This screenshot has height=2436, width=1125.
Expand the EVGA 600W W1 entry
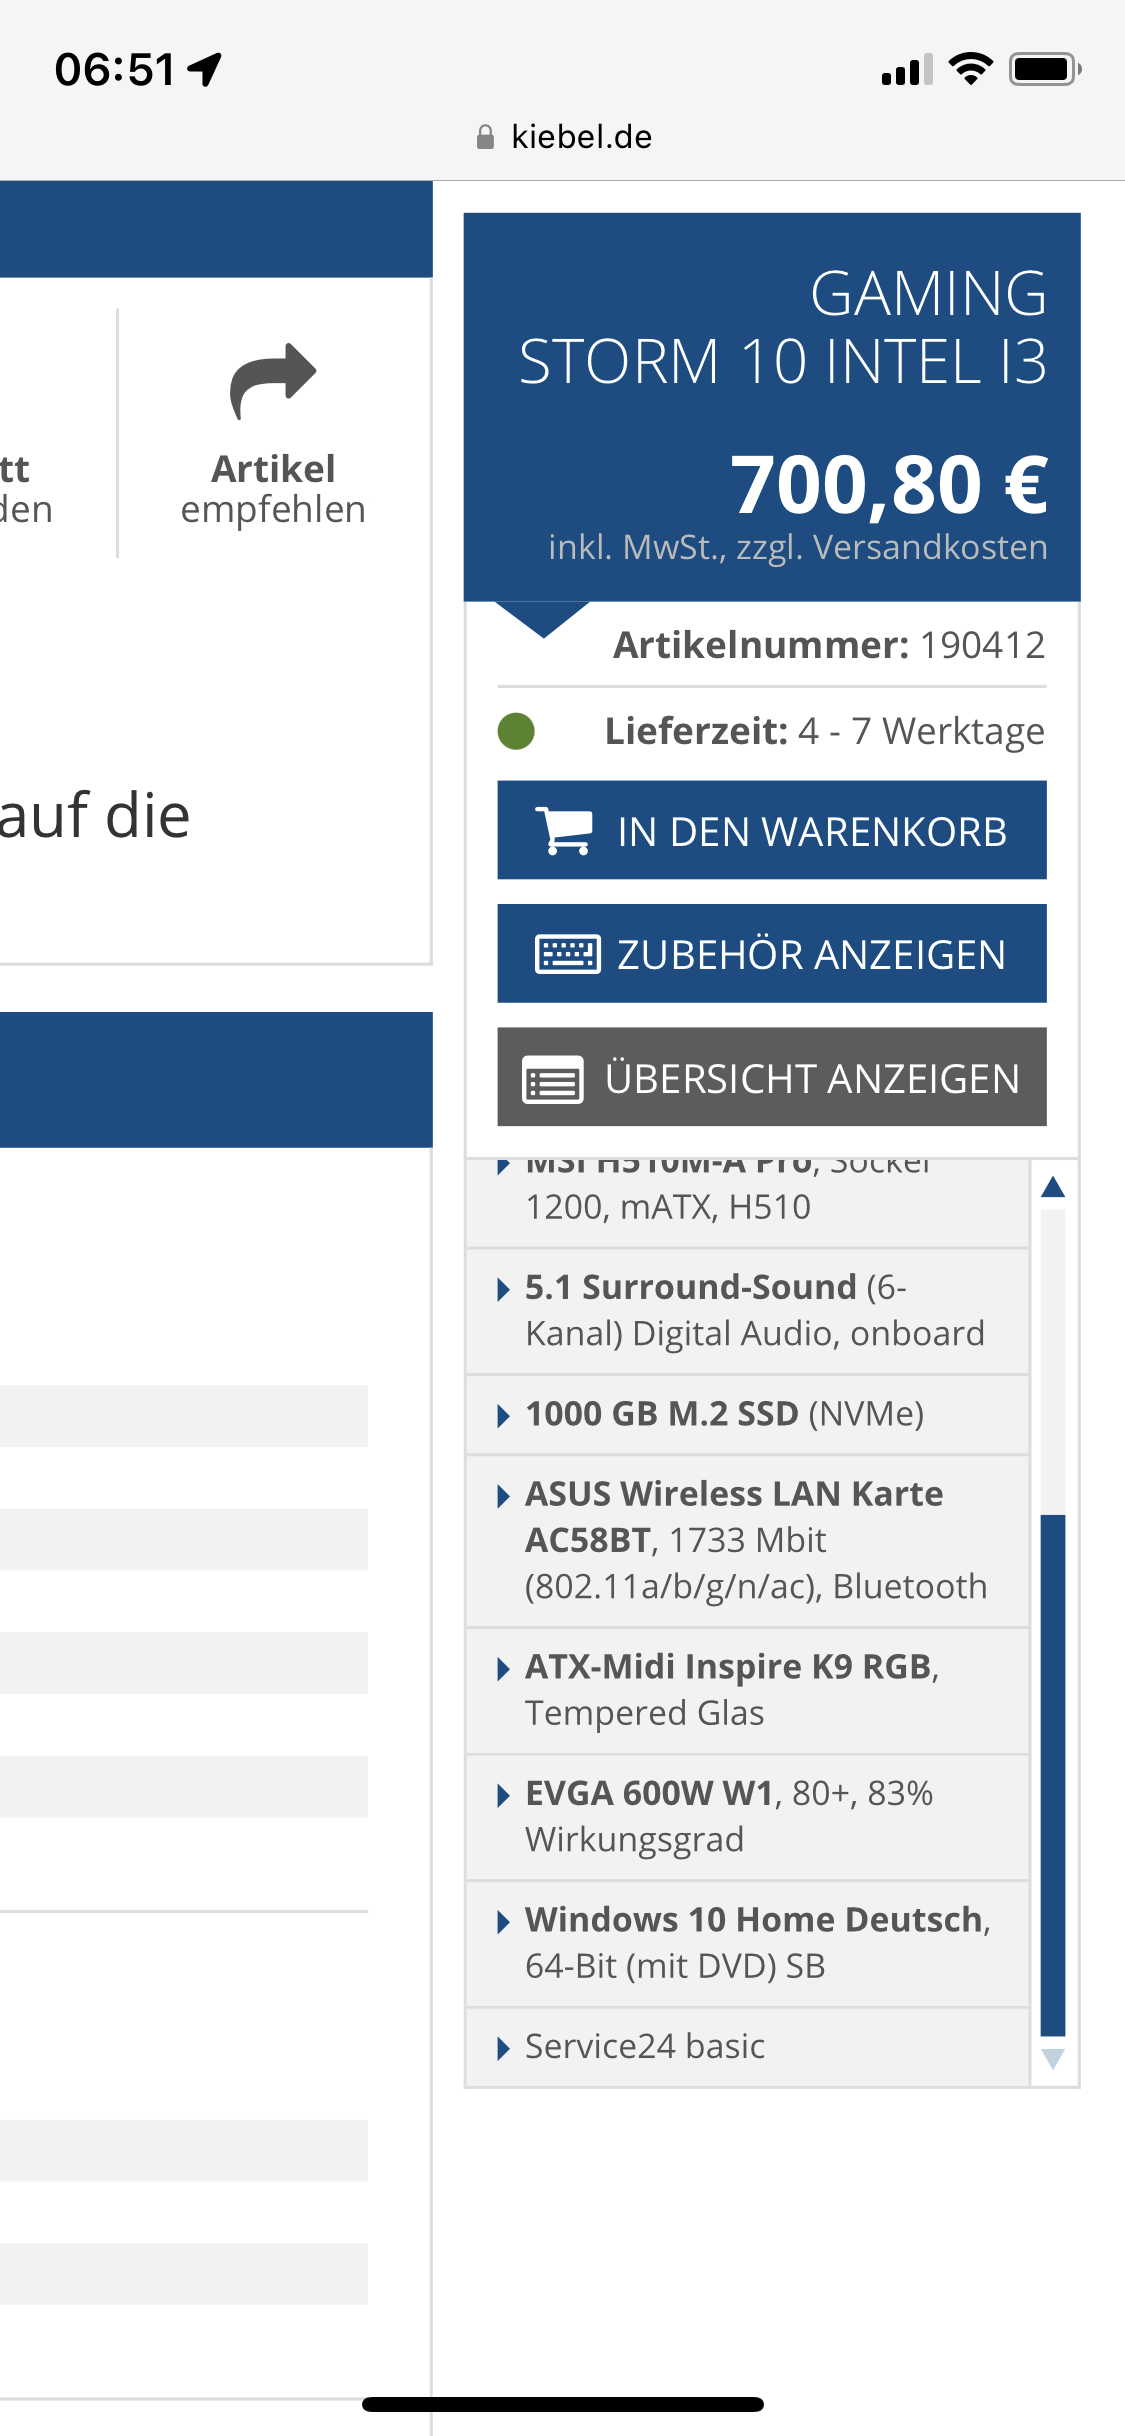point(747,1817)
